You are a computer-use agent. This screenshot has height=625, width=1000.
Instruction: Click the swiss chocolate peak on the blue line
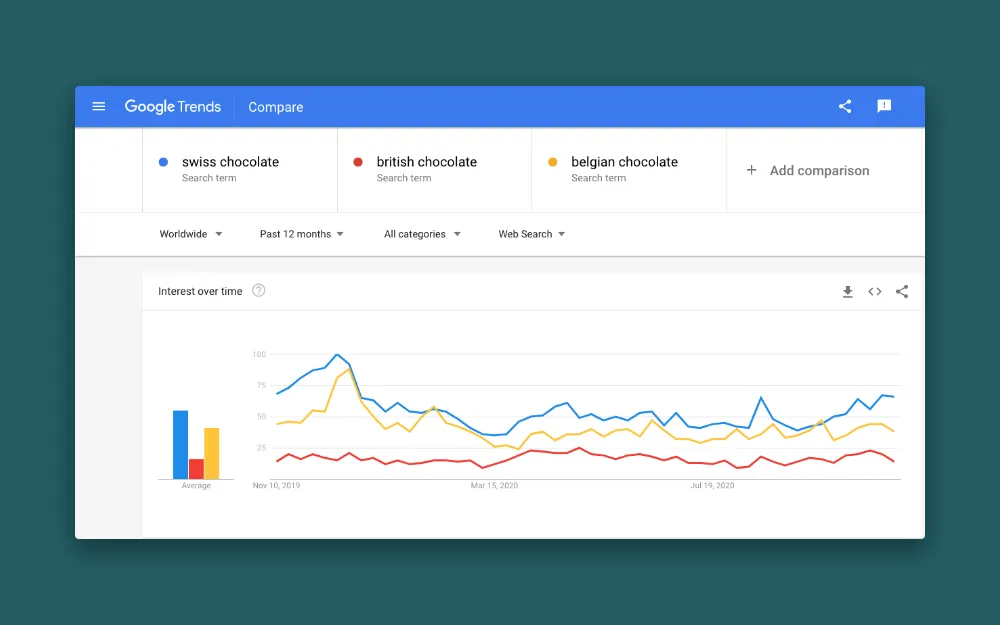[337, 355]
